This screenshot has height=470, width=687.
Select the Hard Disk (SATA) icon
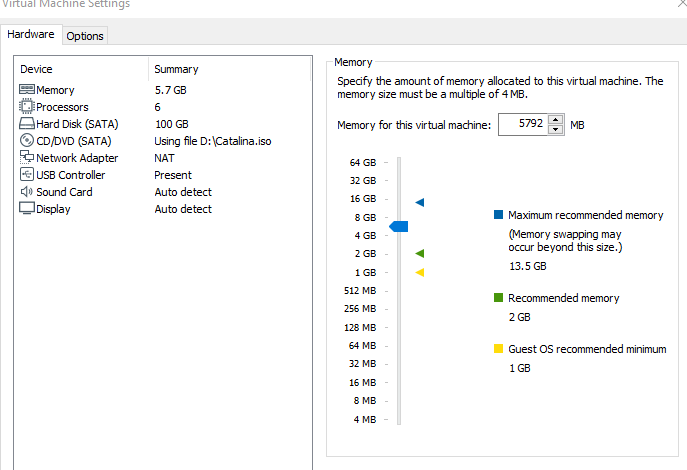[27, 124]
